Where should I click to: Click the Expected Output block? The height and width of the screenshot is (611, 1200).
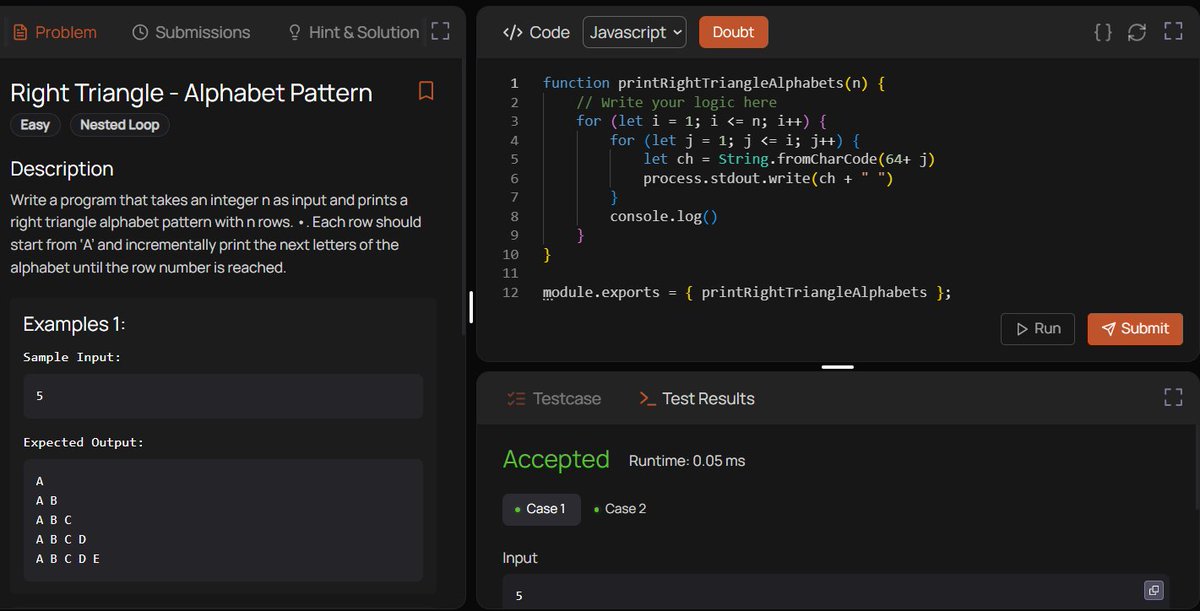223,520
